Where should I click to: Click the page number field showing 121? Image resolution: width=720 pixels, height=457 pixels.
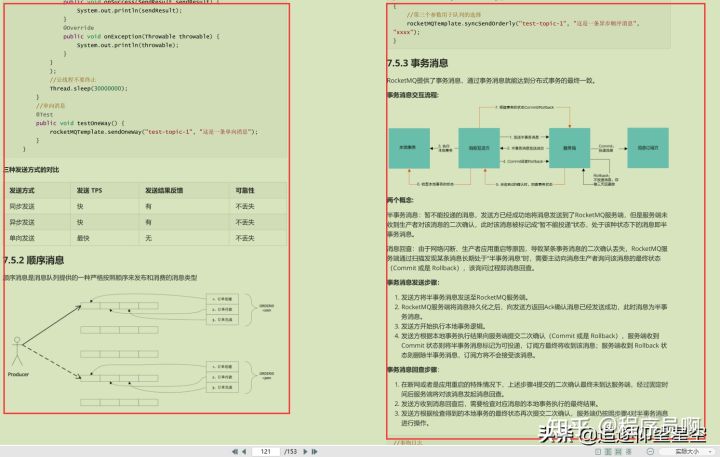266,451
